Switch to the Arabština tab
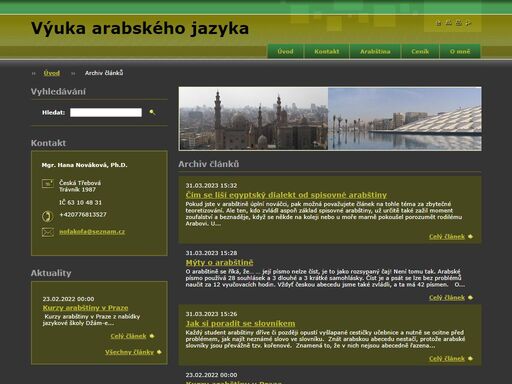Screen dimensions: 512x384 click(x=375, y=51)
